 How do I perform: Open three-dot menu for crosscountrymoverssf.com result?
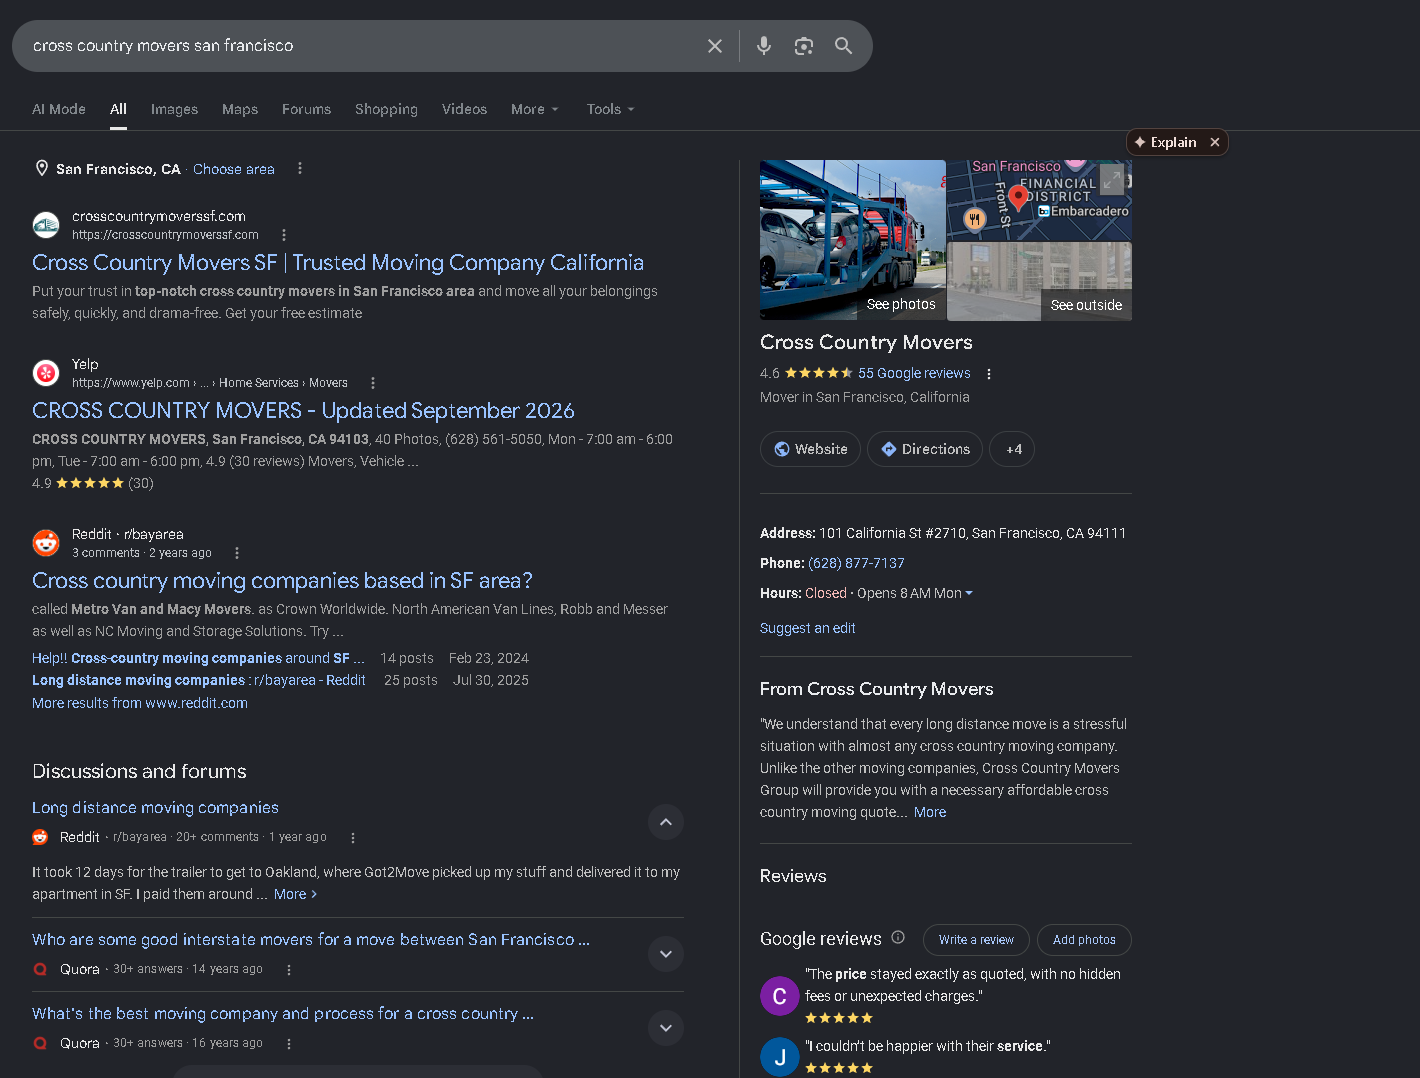(284, 235)
